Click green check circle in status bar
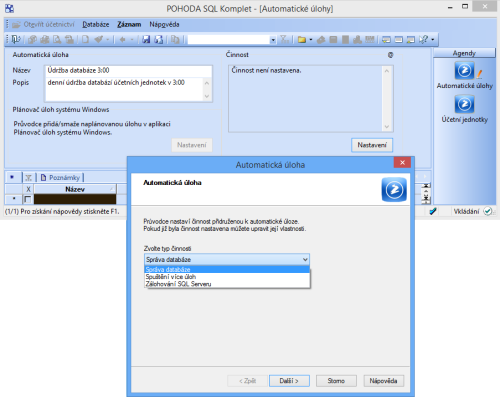Image resolution: width=500 pixels, height=397 pixels. (488, 211)
